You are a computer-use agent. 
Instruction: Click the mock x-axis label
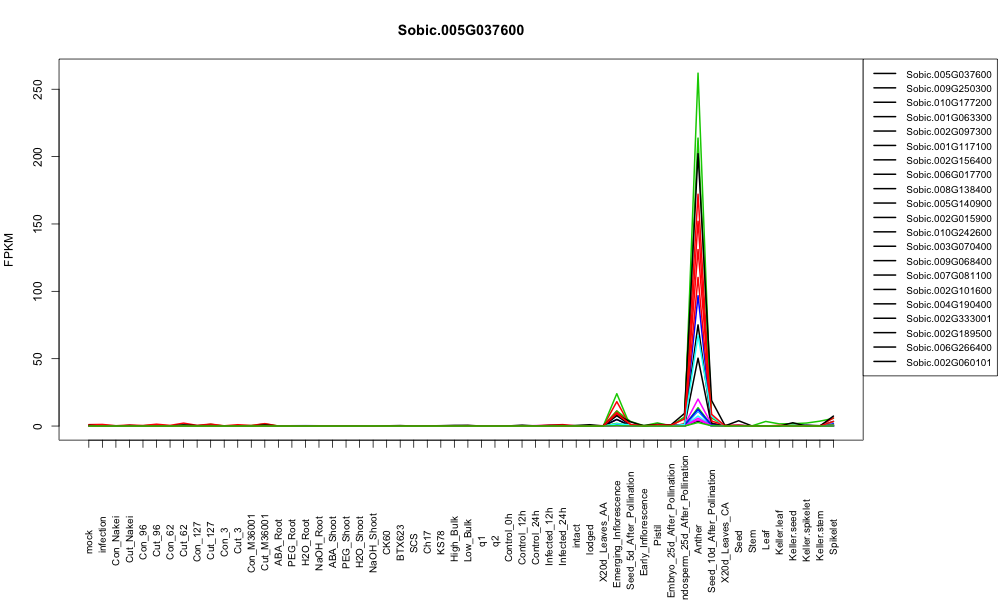tap(89, 542)
